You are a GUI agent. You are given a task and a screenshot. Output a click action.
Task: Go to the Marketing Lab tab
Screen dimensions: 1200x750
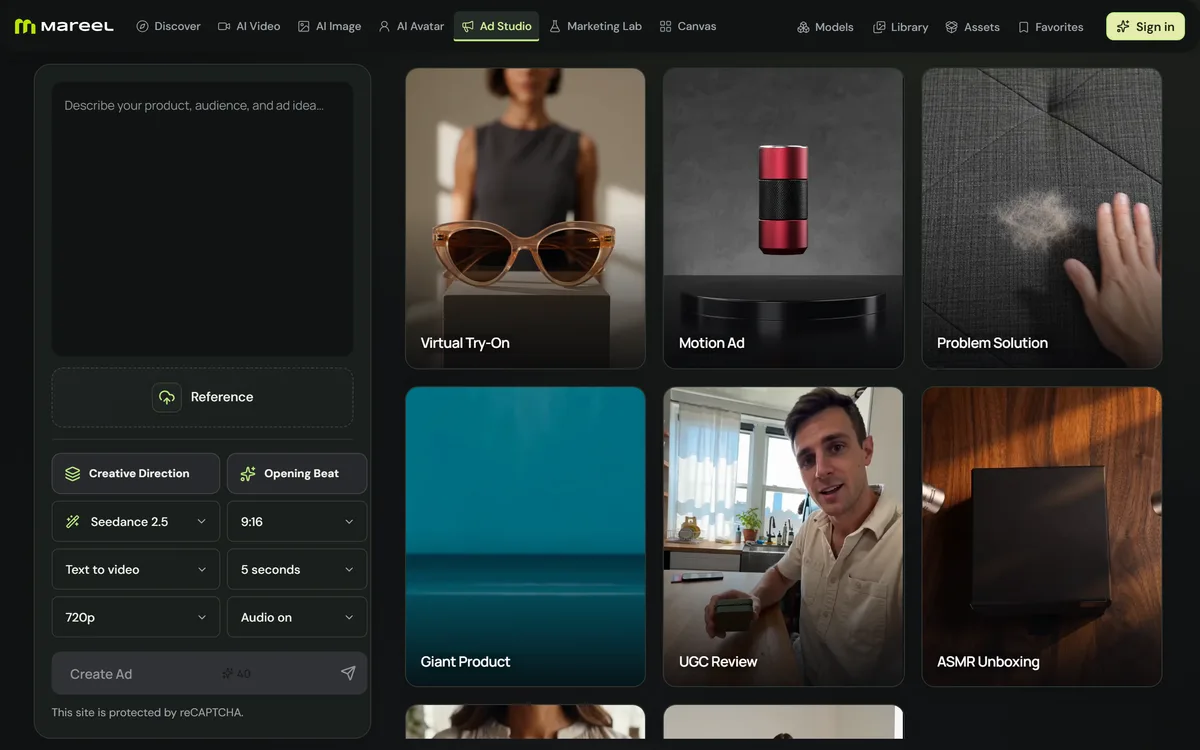(x=596, y=26)
